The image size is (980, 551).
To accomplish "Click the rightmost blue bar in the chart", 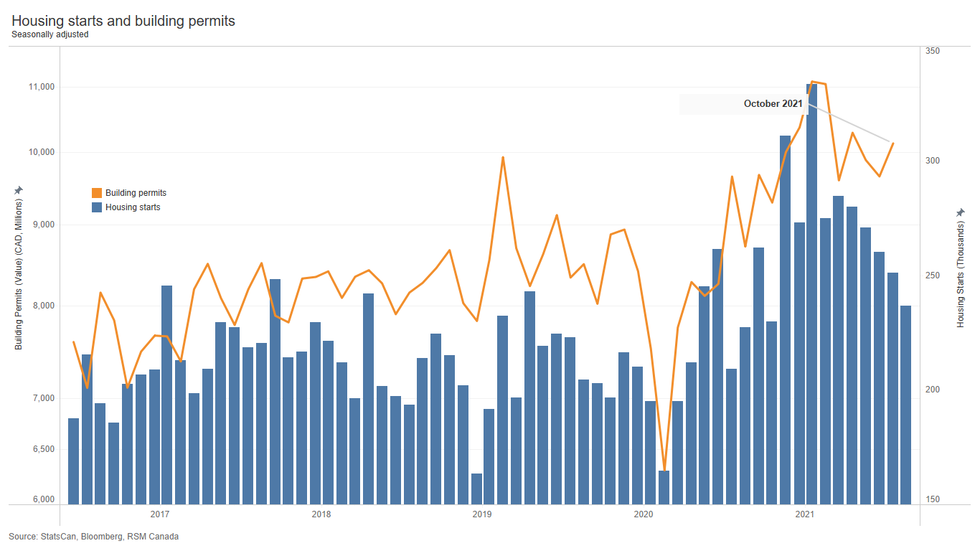I will pyautogui.click(x=905, y=404).
